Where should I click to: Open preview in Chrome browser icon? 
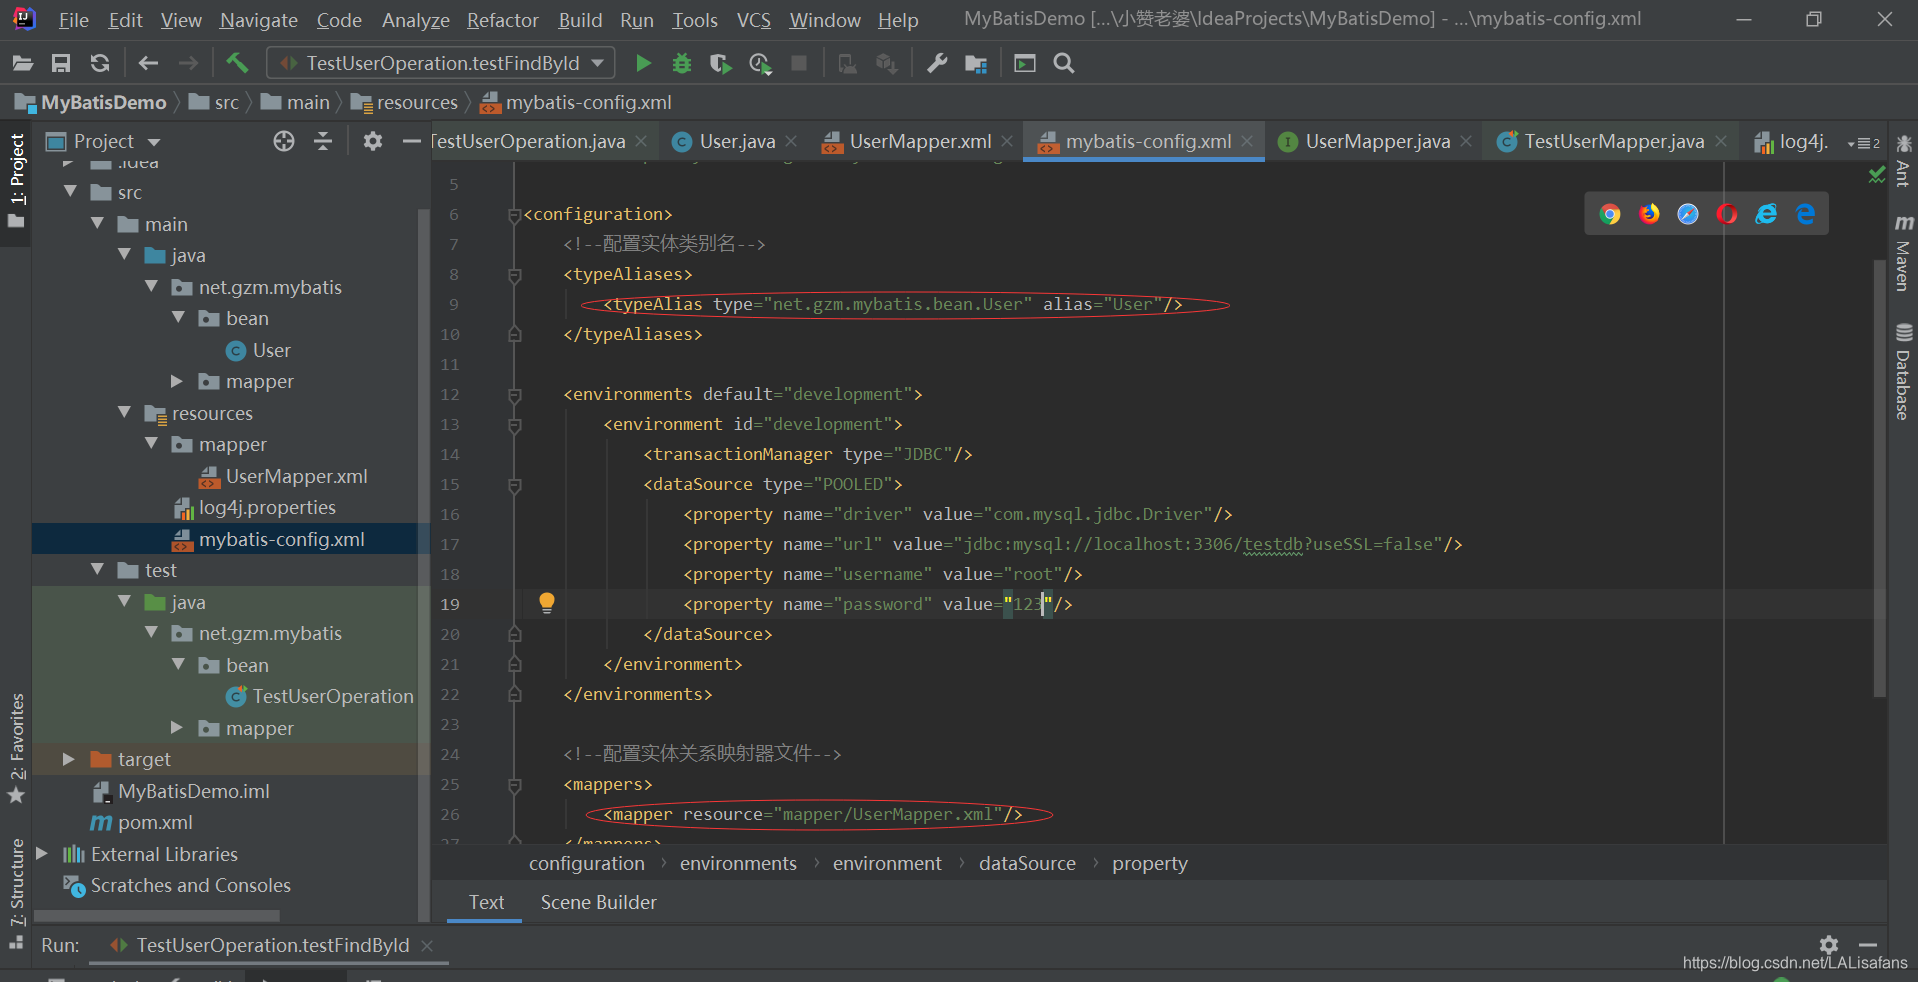(1610, 214)
